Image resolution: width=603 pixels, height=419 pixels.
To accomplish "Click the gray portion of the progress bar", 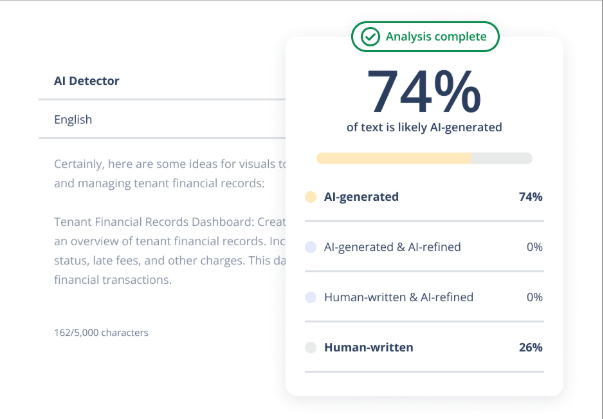I will pyautogui.click(x=501, y=158).
